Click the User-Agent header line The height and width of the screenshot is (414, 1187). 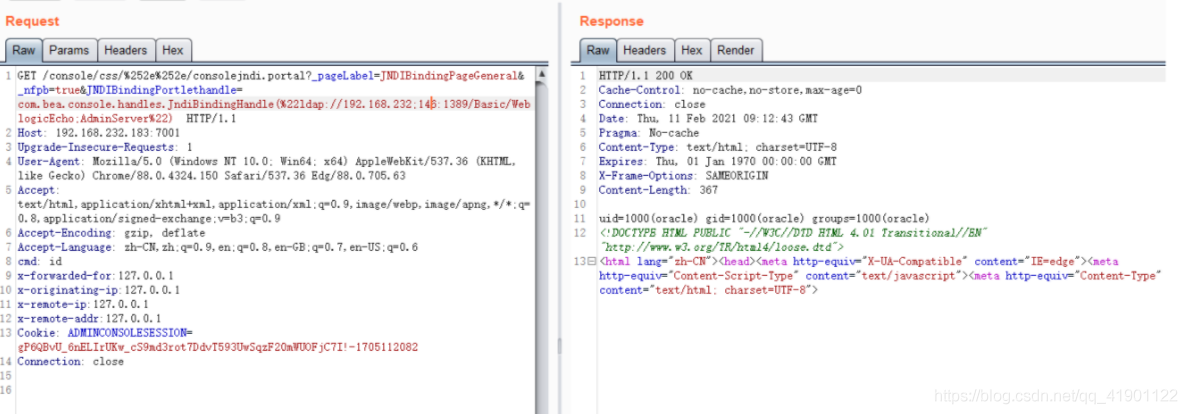click(266, 162)
